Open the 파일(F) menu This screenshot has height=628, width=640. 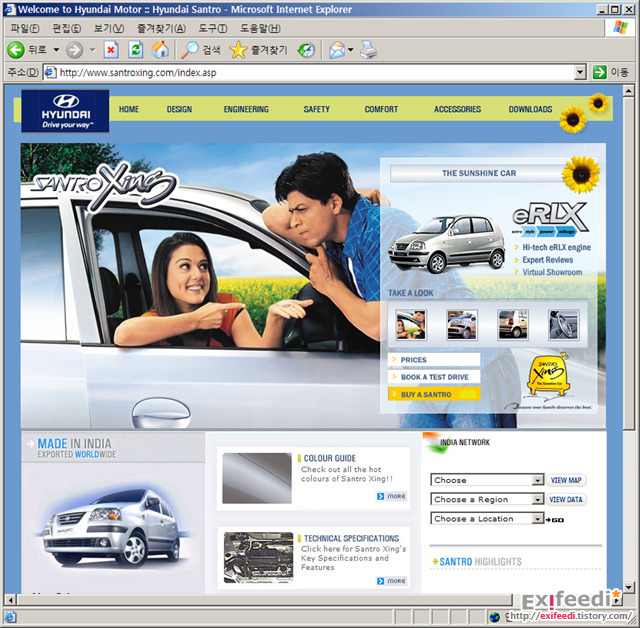click(25, 28)
